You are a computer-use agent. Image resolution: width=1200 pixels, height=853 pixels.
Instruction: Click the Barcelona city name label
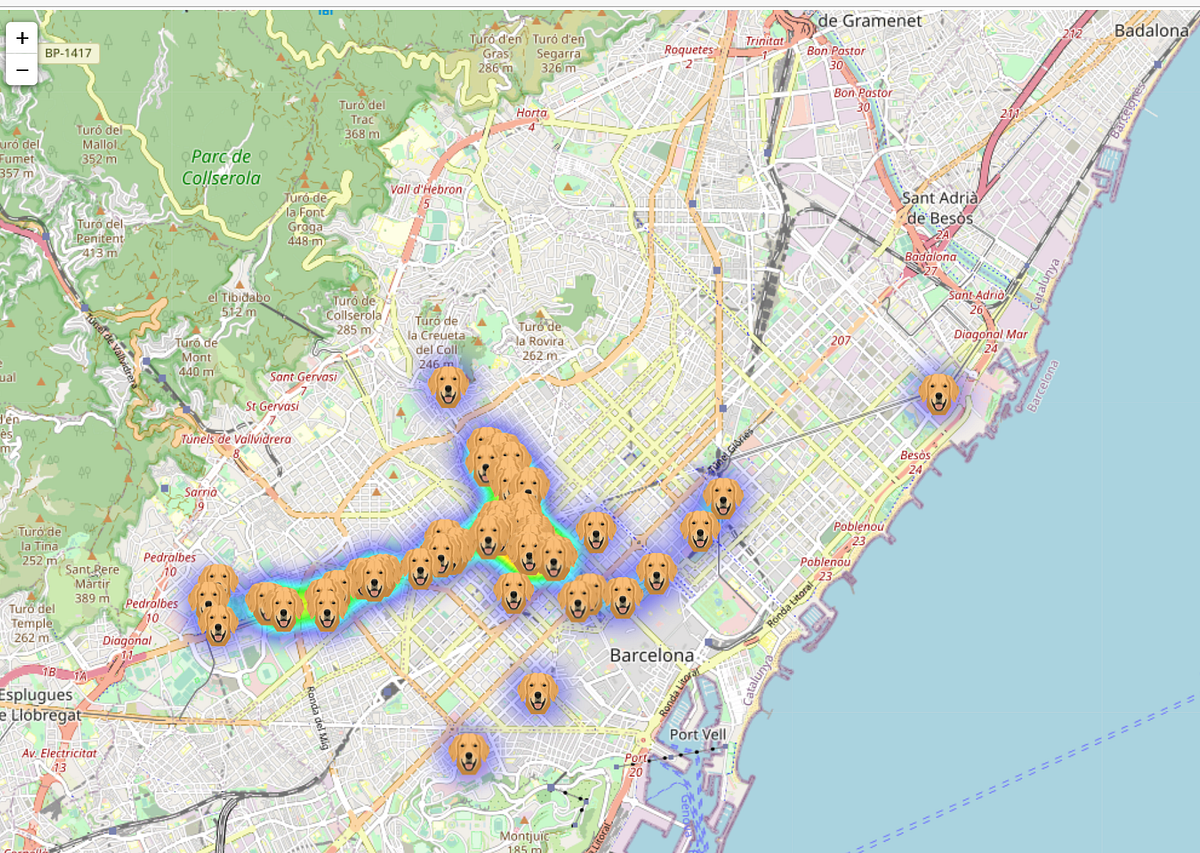[652, 655]
